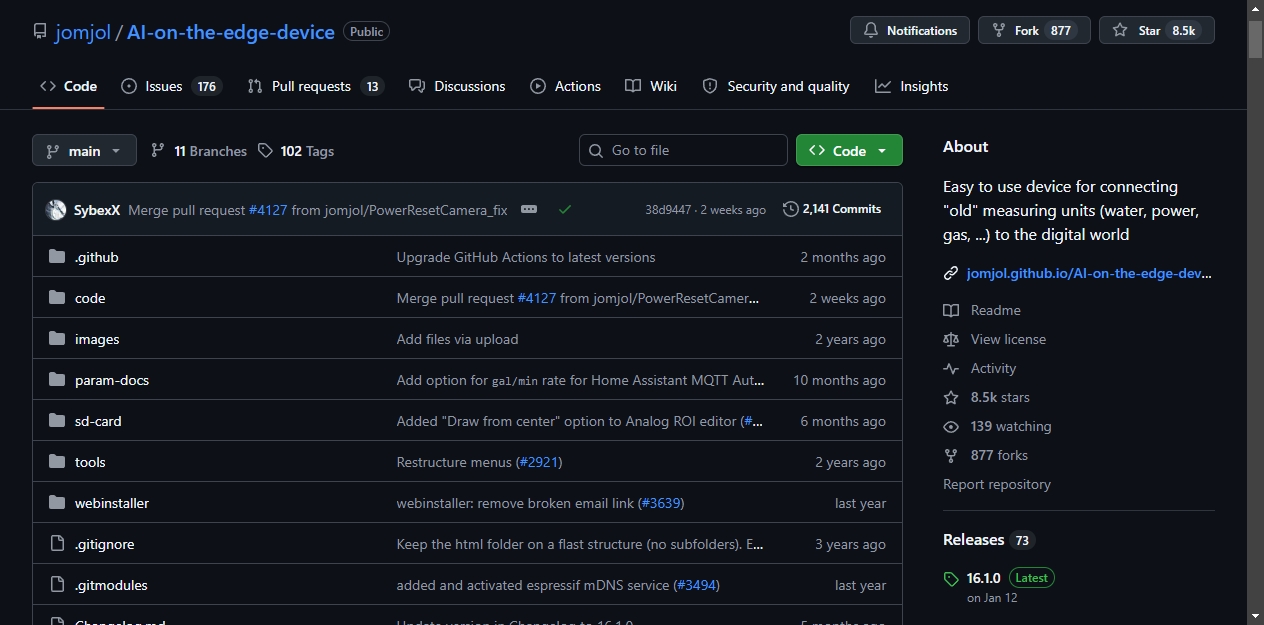1264x625 pixels.
Task: Click the green commit status checkmark
Action: 565,210
